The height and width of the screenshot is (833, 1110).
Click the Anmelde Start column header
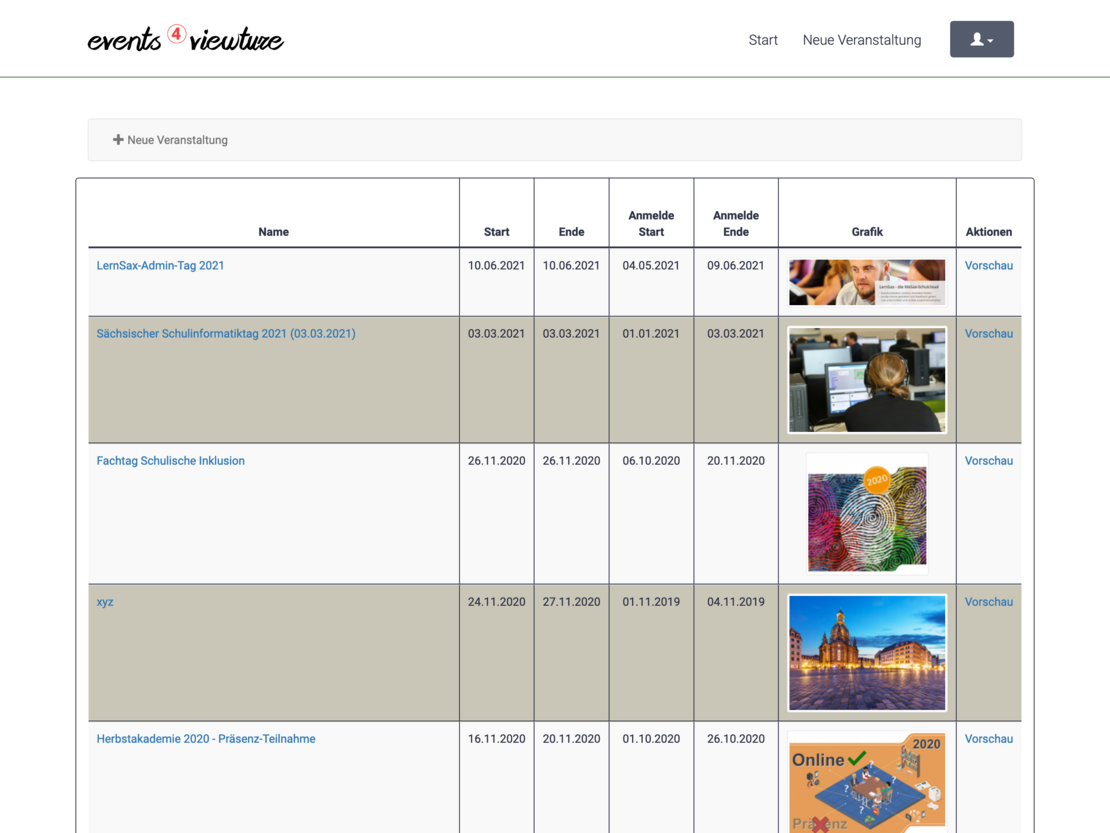click(x=651, y=224)
